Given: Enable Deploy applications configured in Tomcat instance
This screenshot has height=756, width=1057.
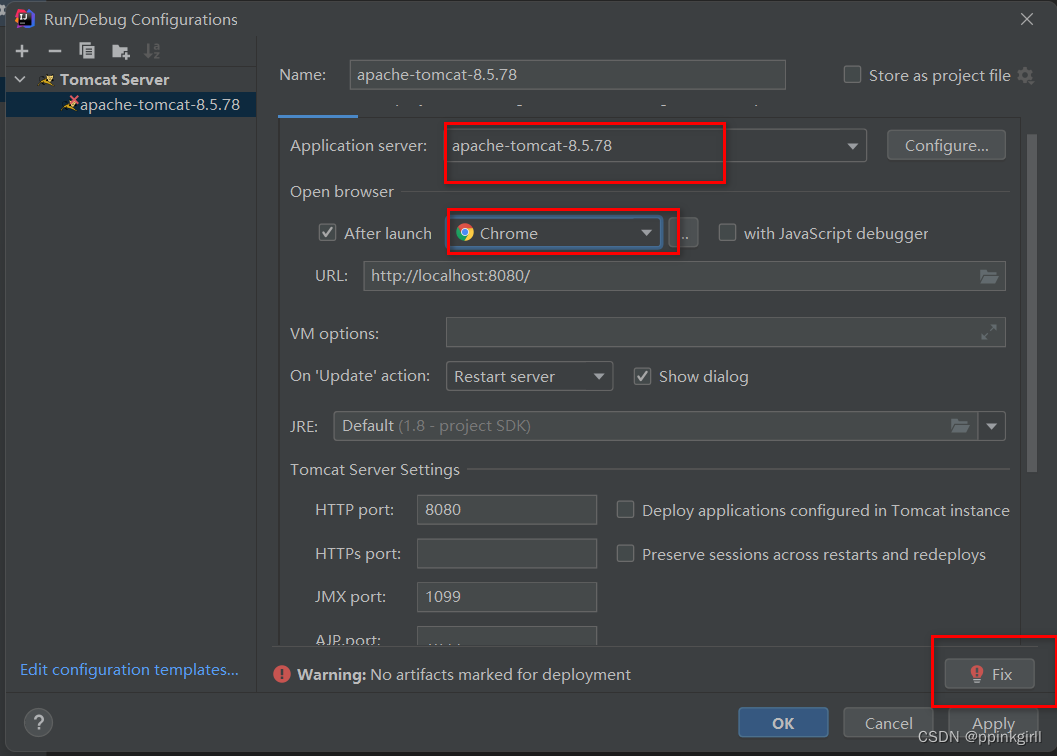Looking at the screenshot, I should tap(626, 510).
